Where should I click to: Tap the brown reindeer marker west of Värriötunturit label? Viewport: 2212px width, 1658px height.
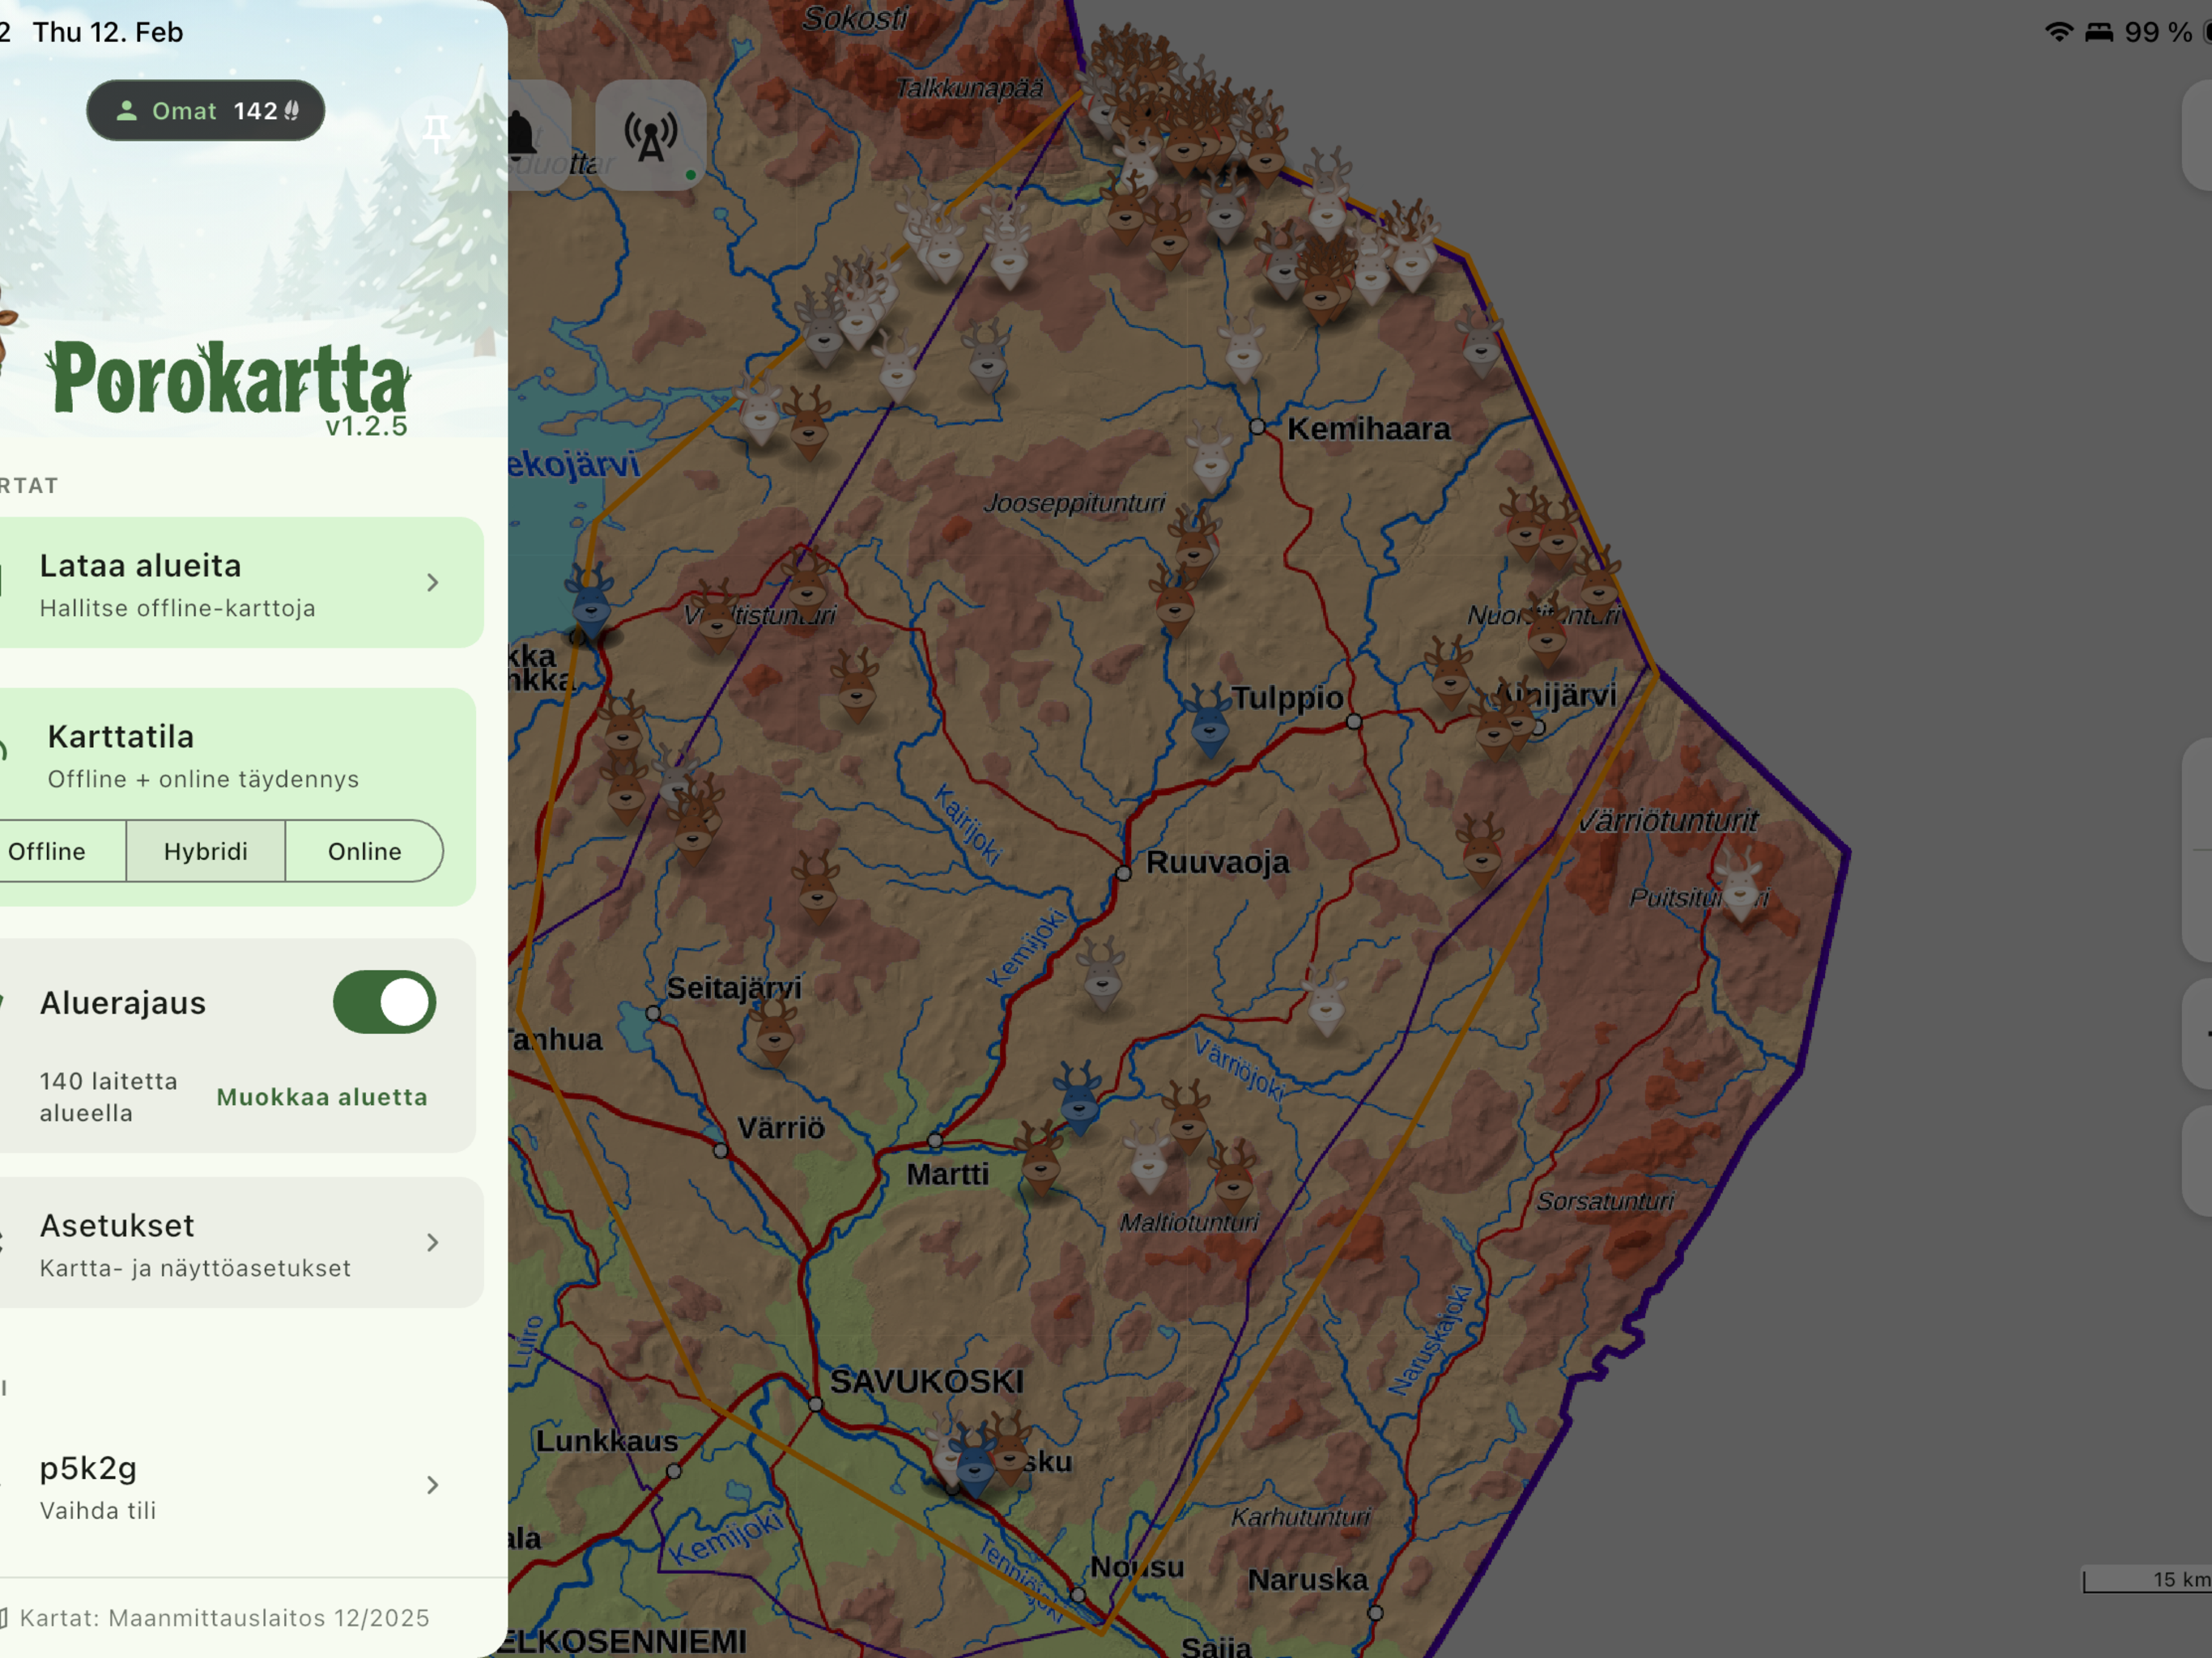(x=1481, y=851)
